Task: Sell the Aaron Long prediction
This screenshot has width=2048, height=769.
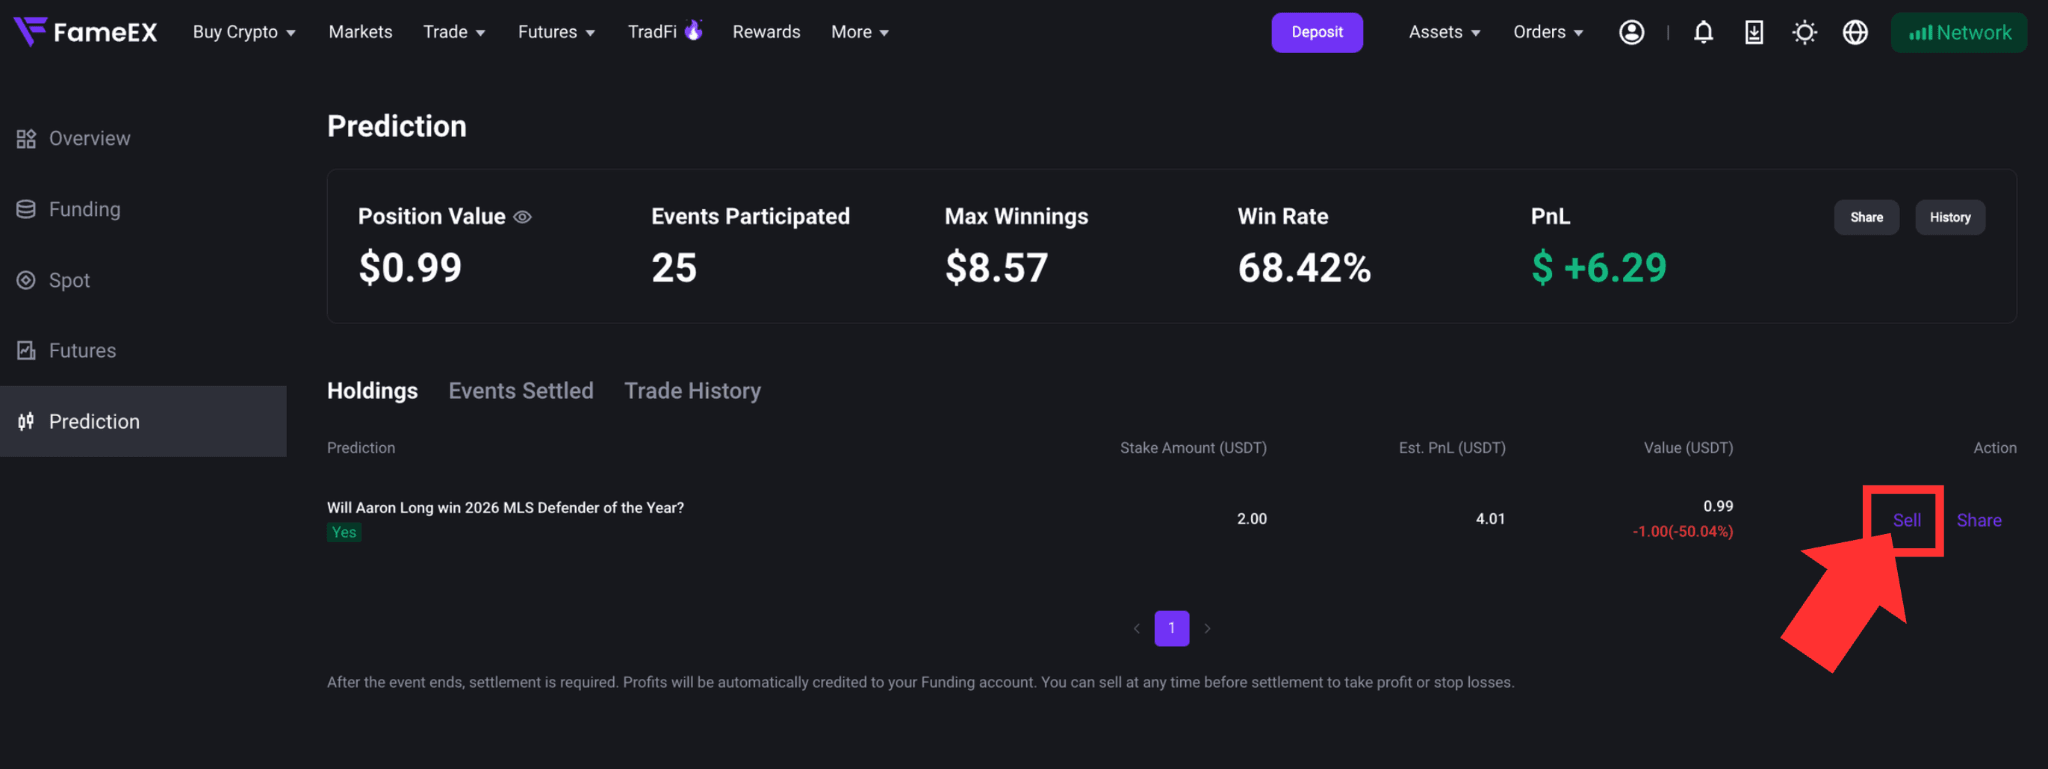Action: tap(1906, 520)
